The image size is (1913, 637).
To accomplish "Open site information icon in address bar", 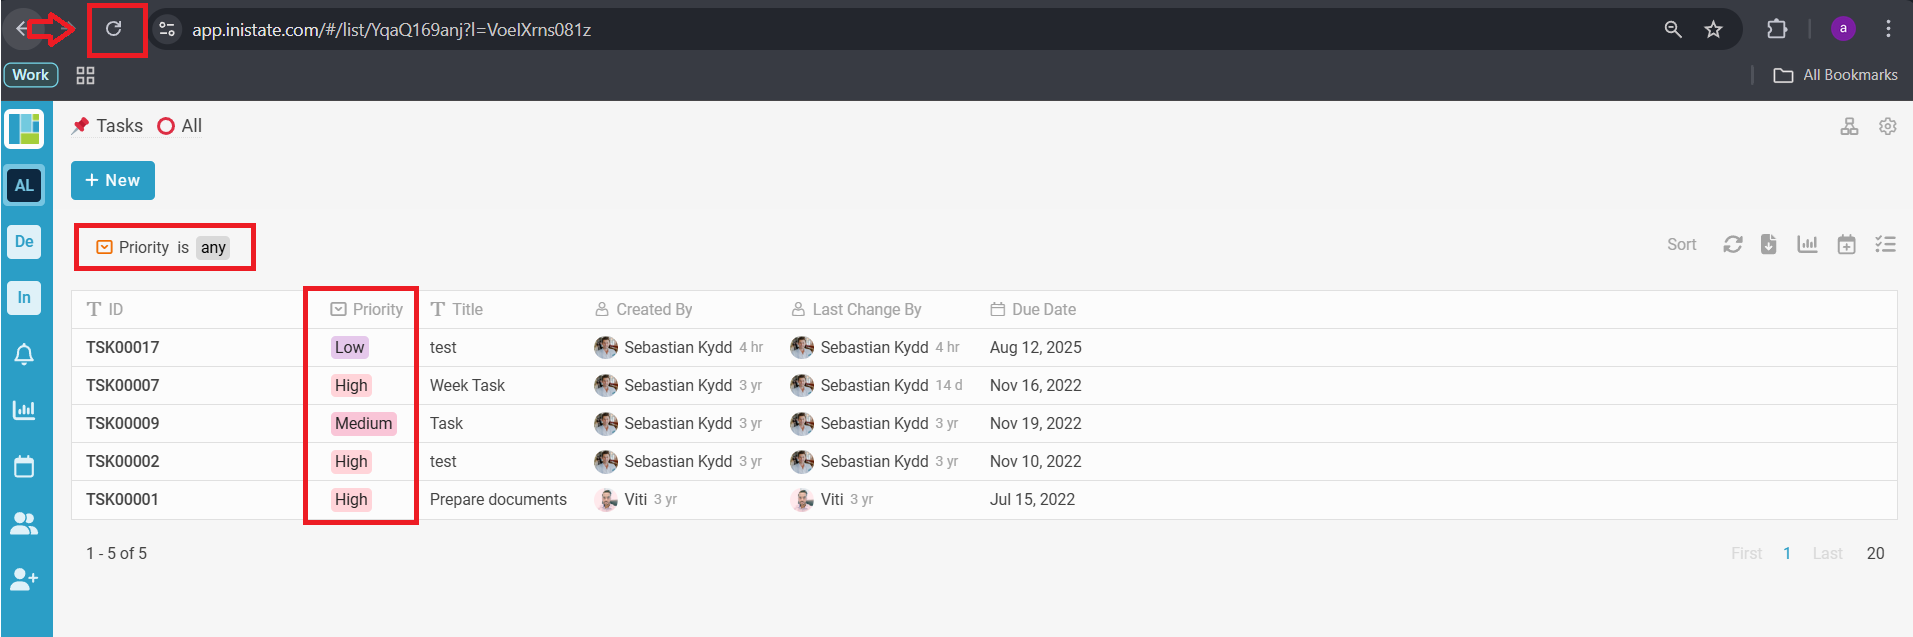I will coord(167,29).
